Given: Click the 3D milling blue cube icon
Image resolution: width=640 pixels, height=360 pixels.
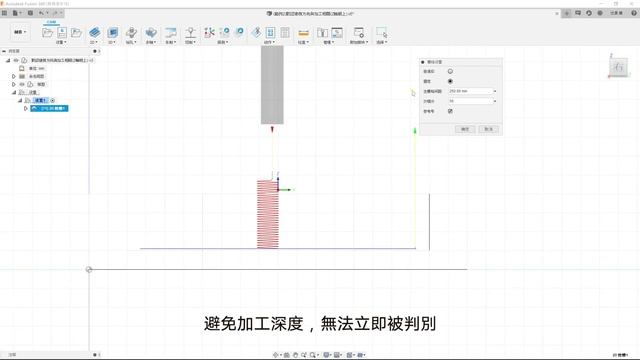Looking at the screenshot, I should point(113,32).
